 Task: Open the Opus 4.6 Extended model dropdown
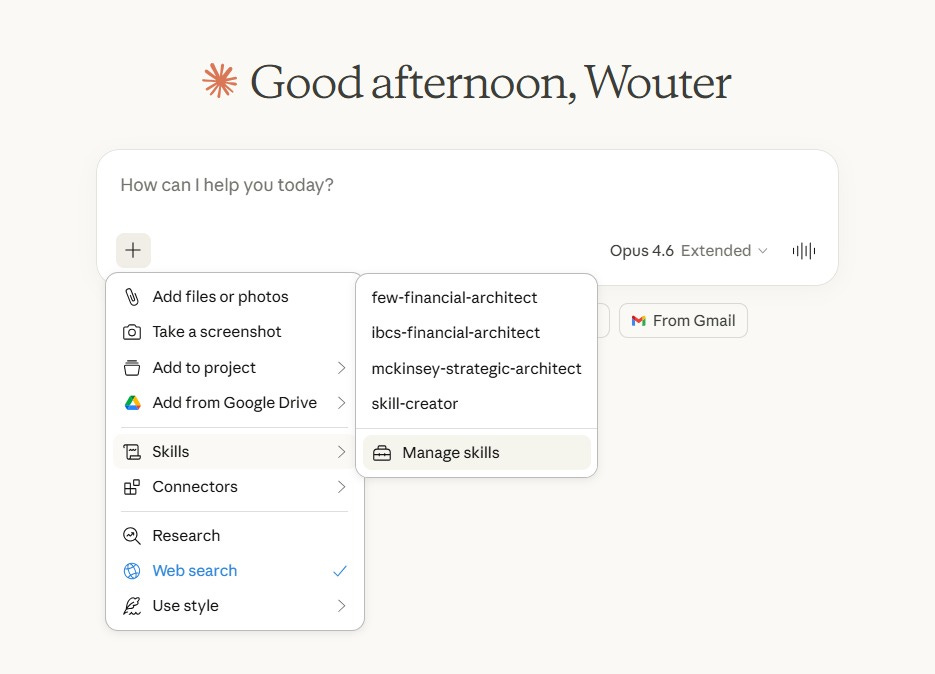(x=688, y=251)
